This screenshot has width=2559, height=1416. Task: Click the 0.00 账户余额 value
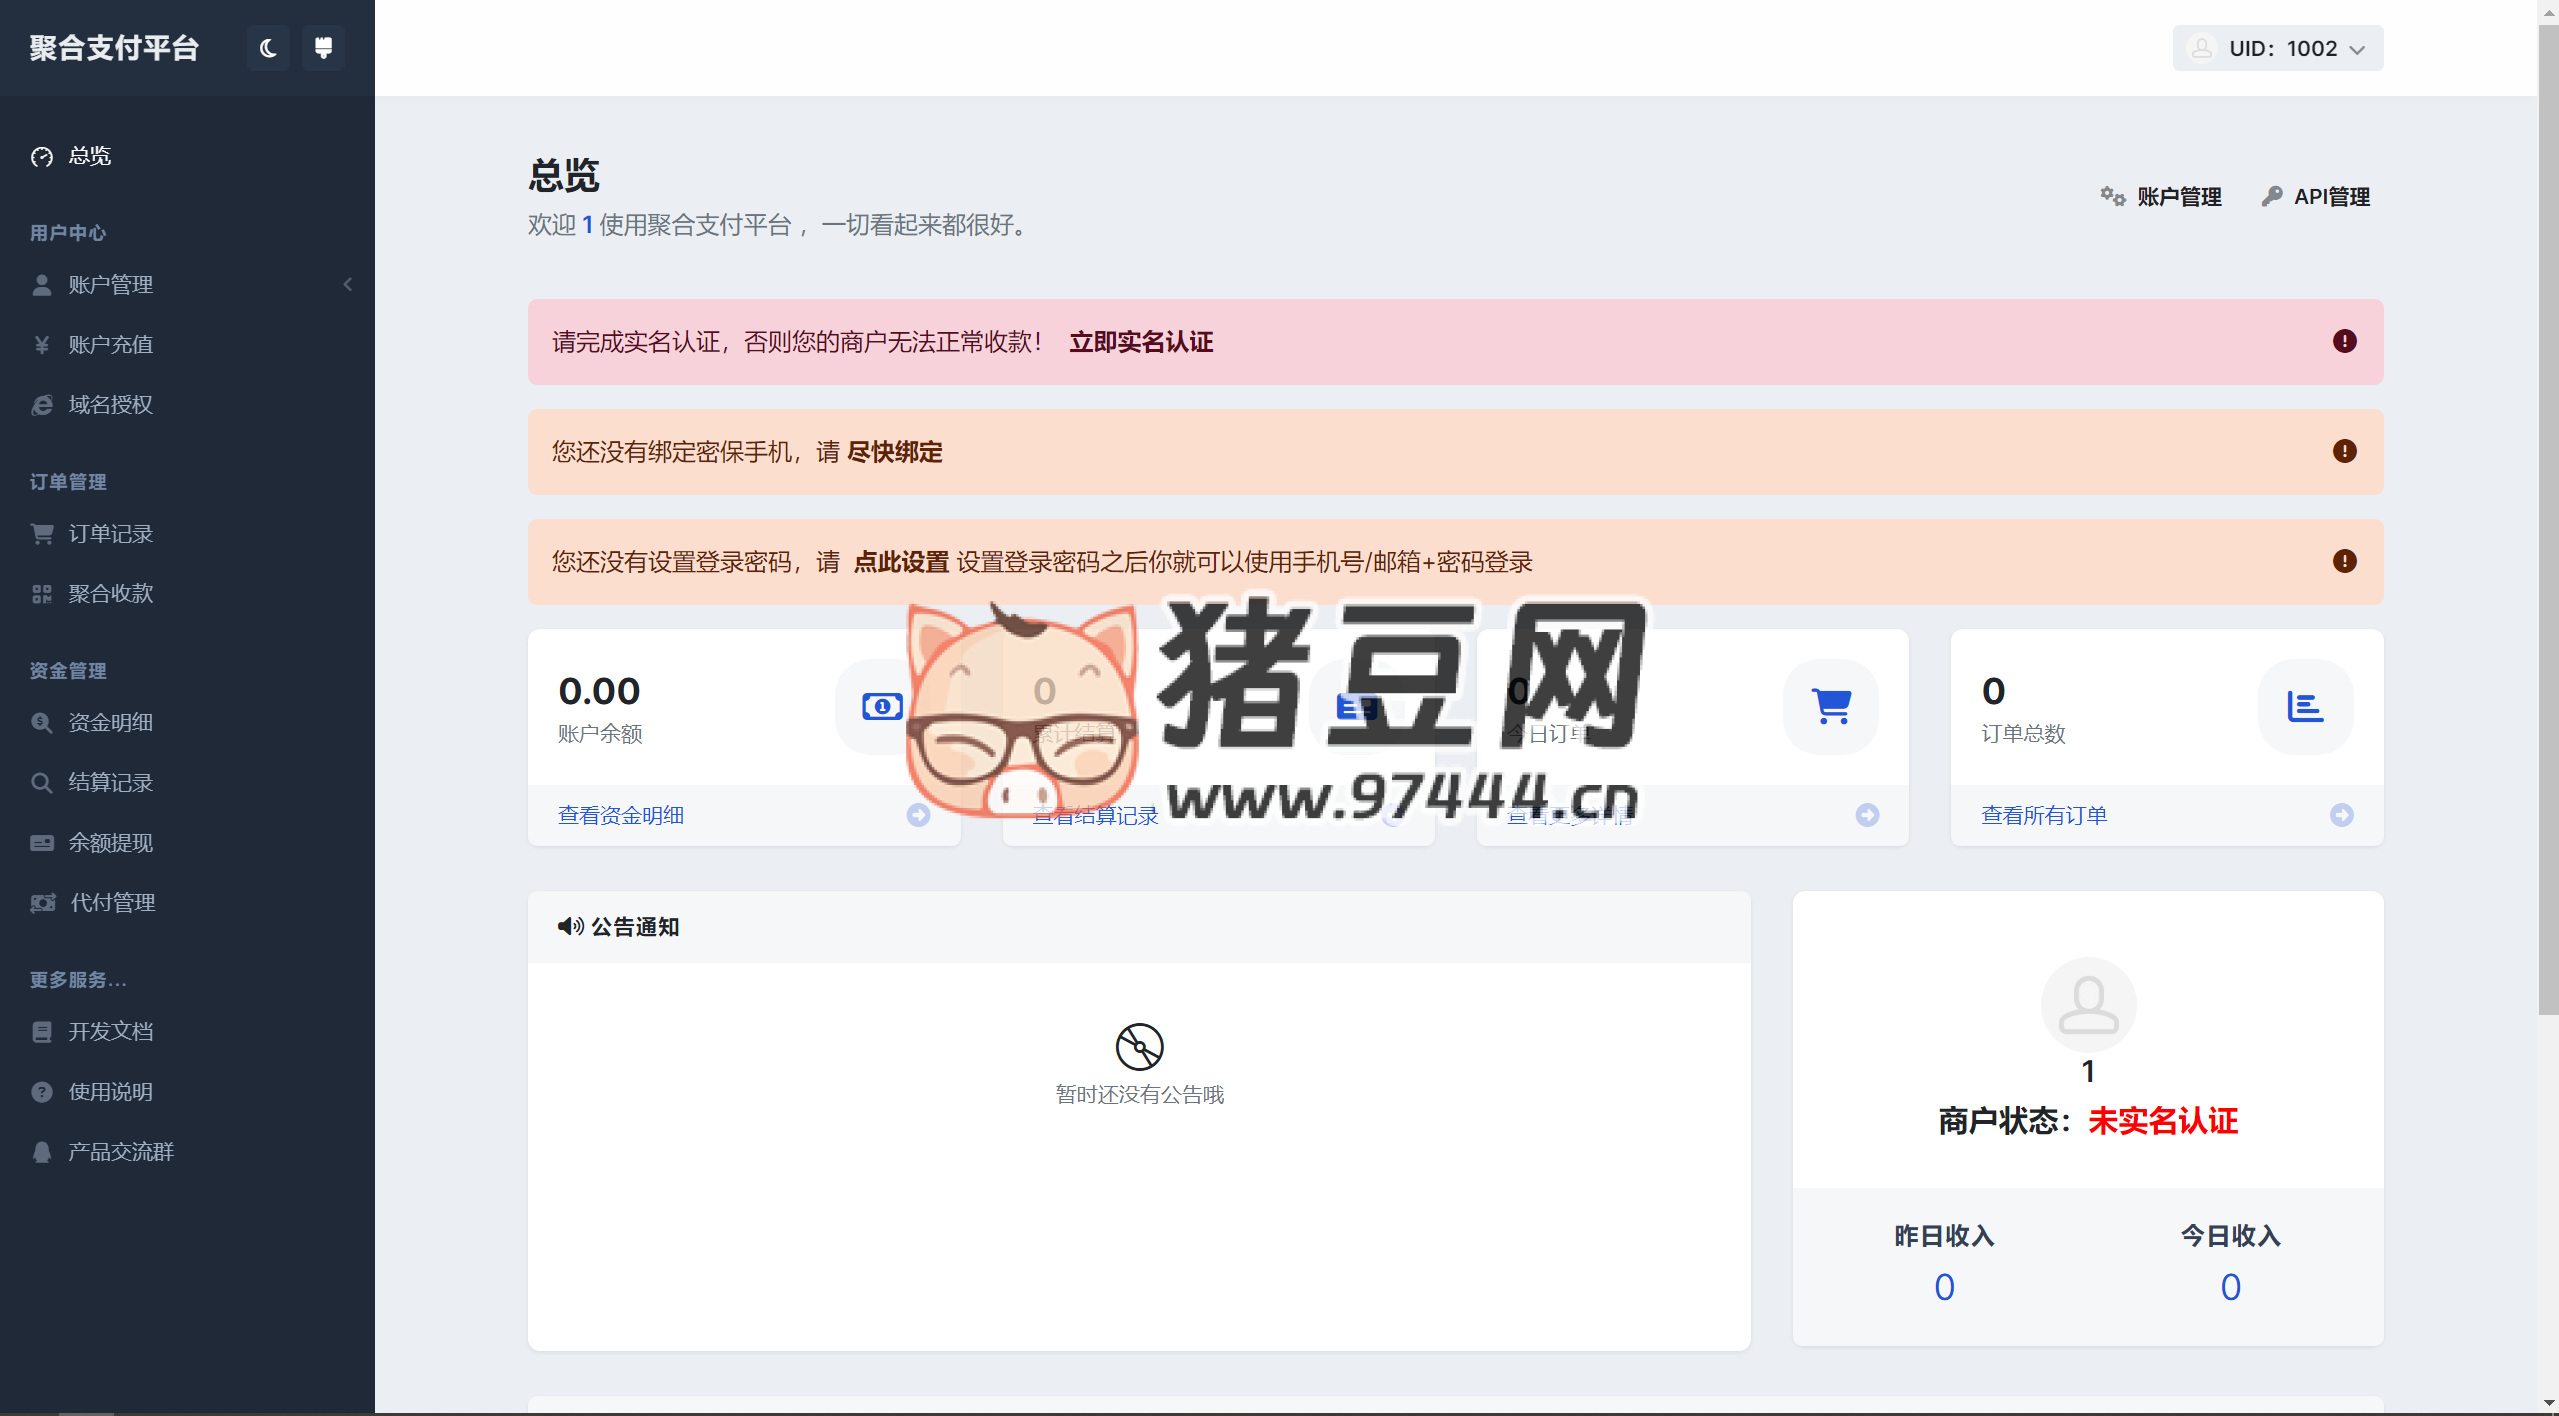point(599,691)
